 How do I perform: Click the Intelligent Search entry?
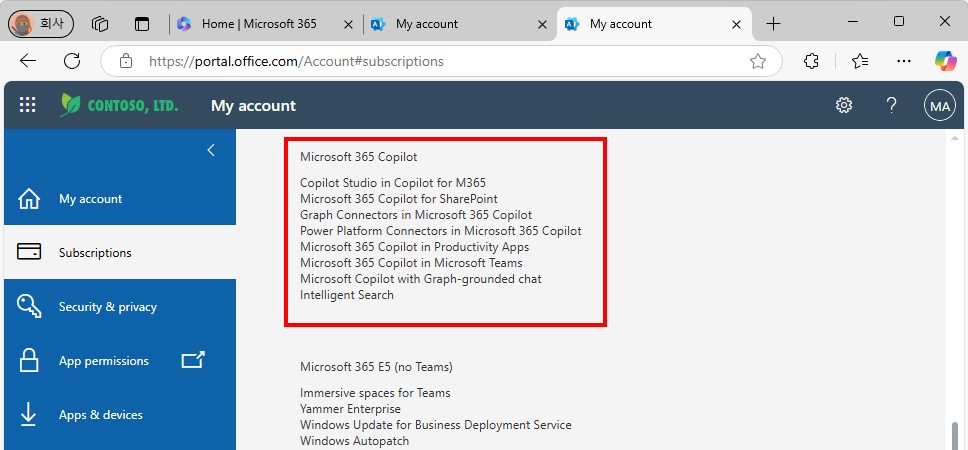(347, 295)
